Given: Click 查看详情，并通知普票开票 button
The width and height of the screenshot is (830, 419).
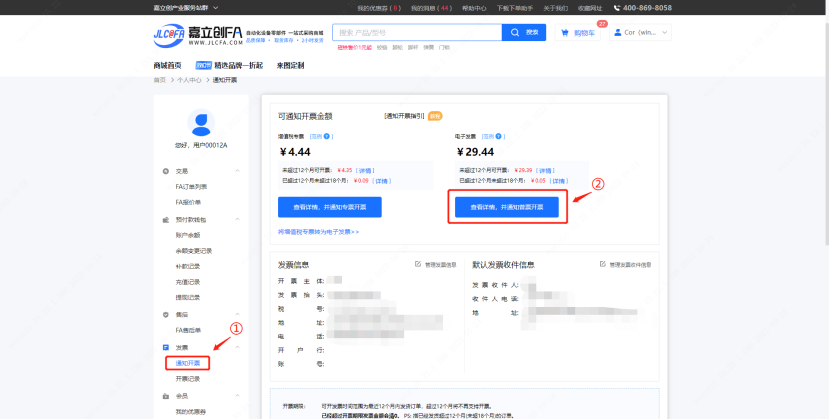Looking at the screenshot, I should click(x=507, y=207).
